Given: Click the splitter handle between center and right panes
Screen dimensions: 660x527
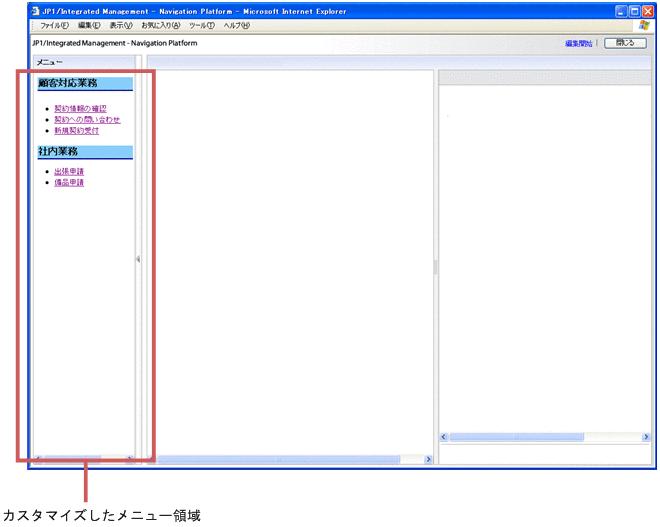Looking at the screenshot, I should pos(436,267).
